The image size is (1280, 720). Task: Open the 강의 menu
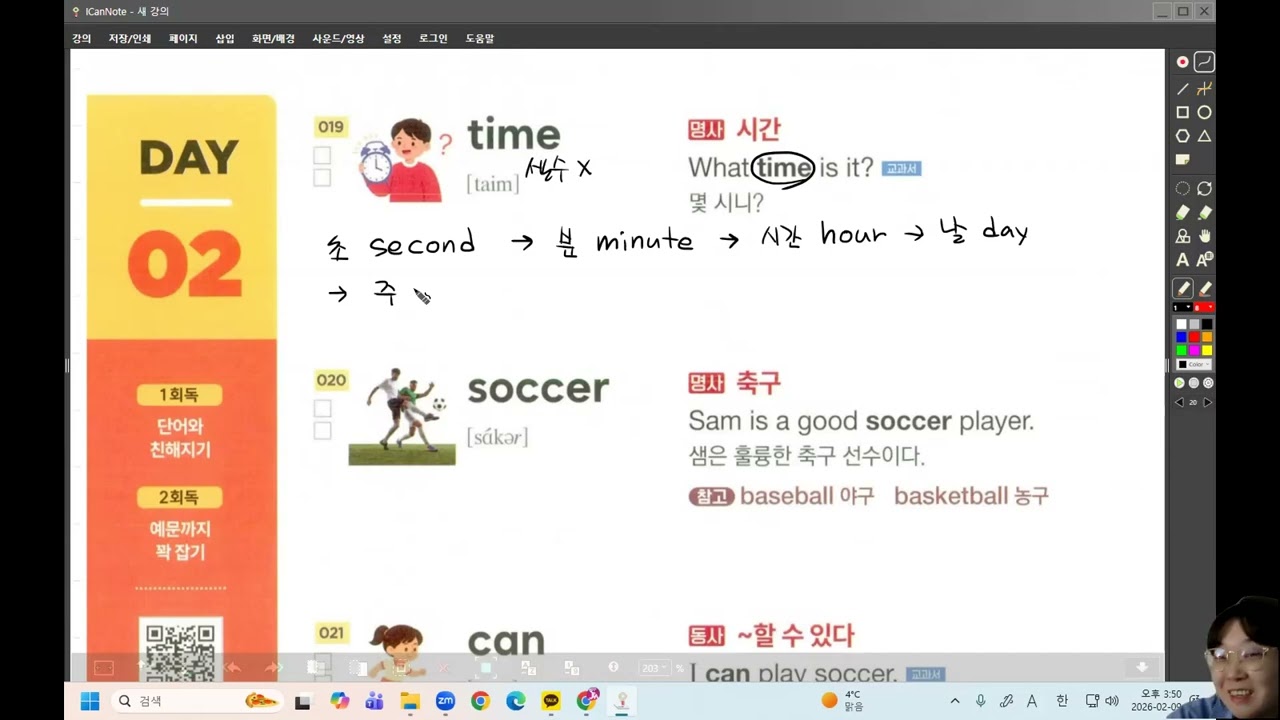[x=82, y=39]
